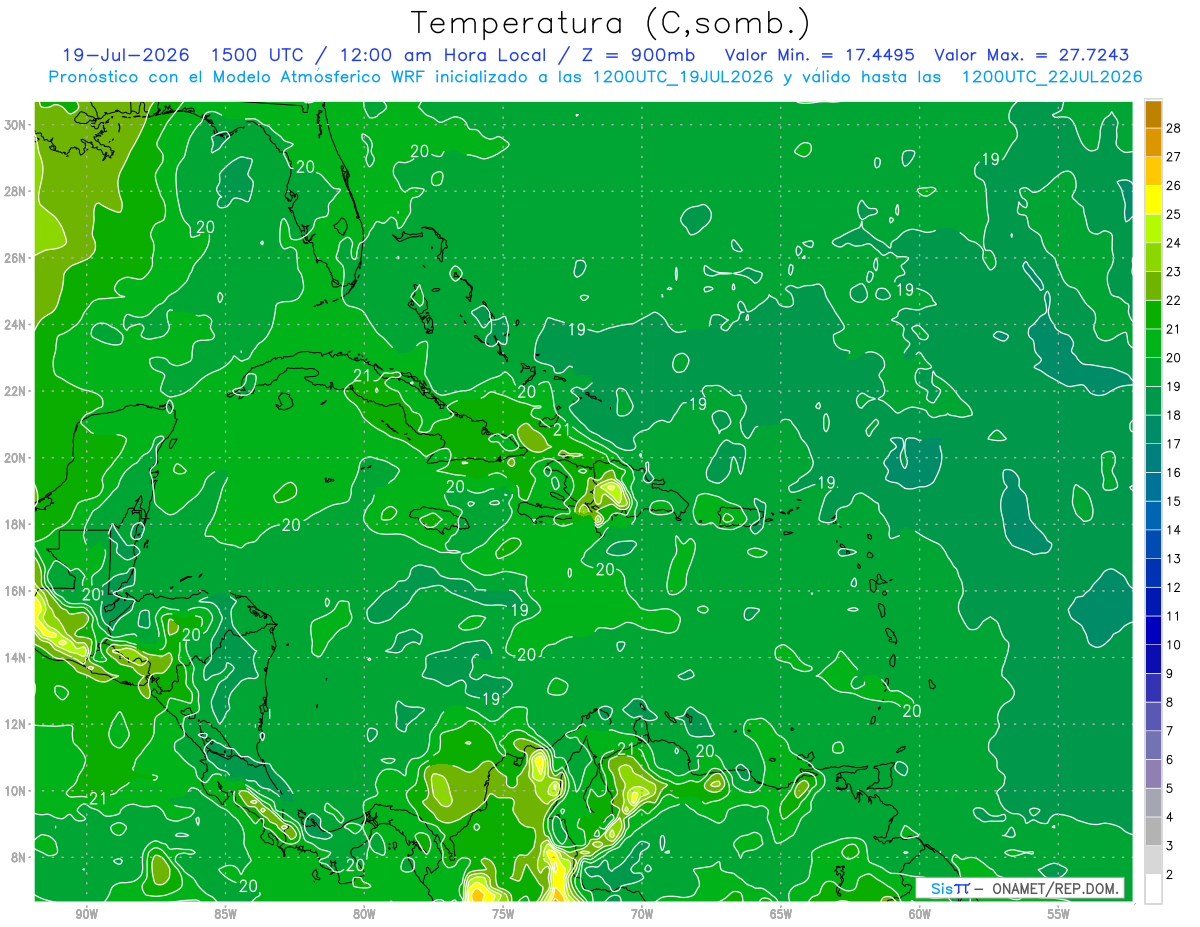
Task: Click the dark blue colorbar swatch between 10 and 11
Action: click(x=1153, y=631)
